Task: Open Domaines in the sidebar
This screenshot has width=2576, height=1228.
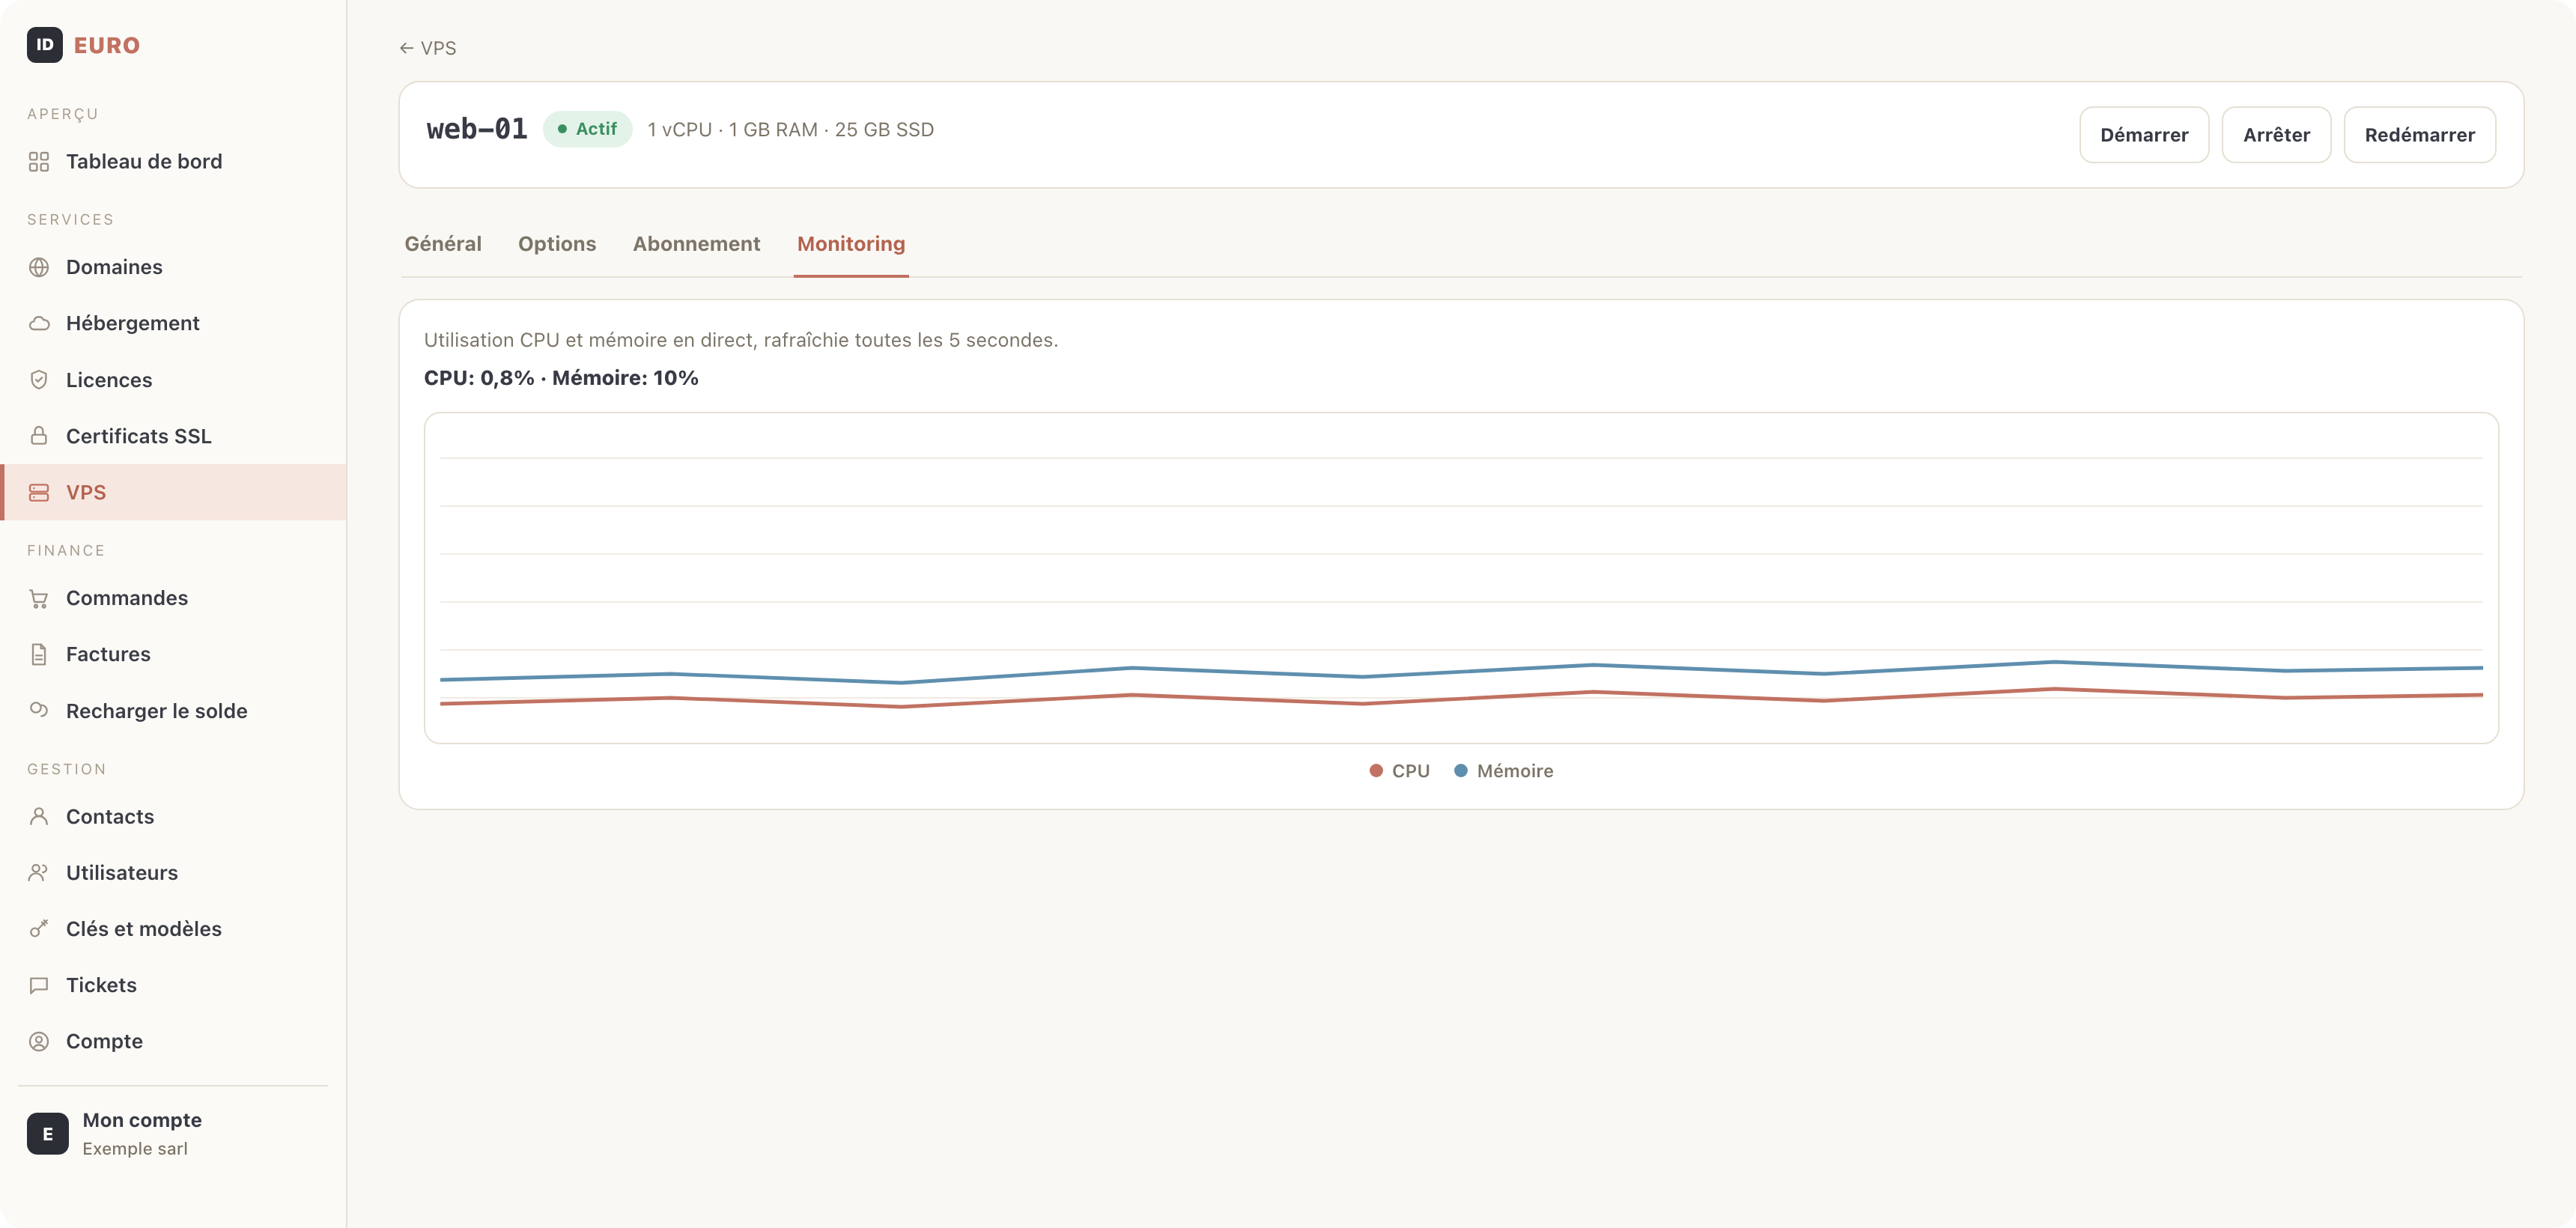Action: coord(174,267)
